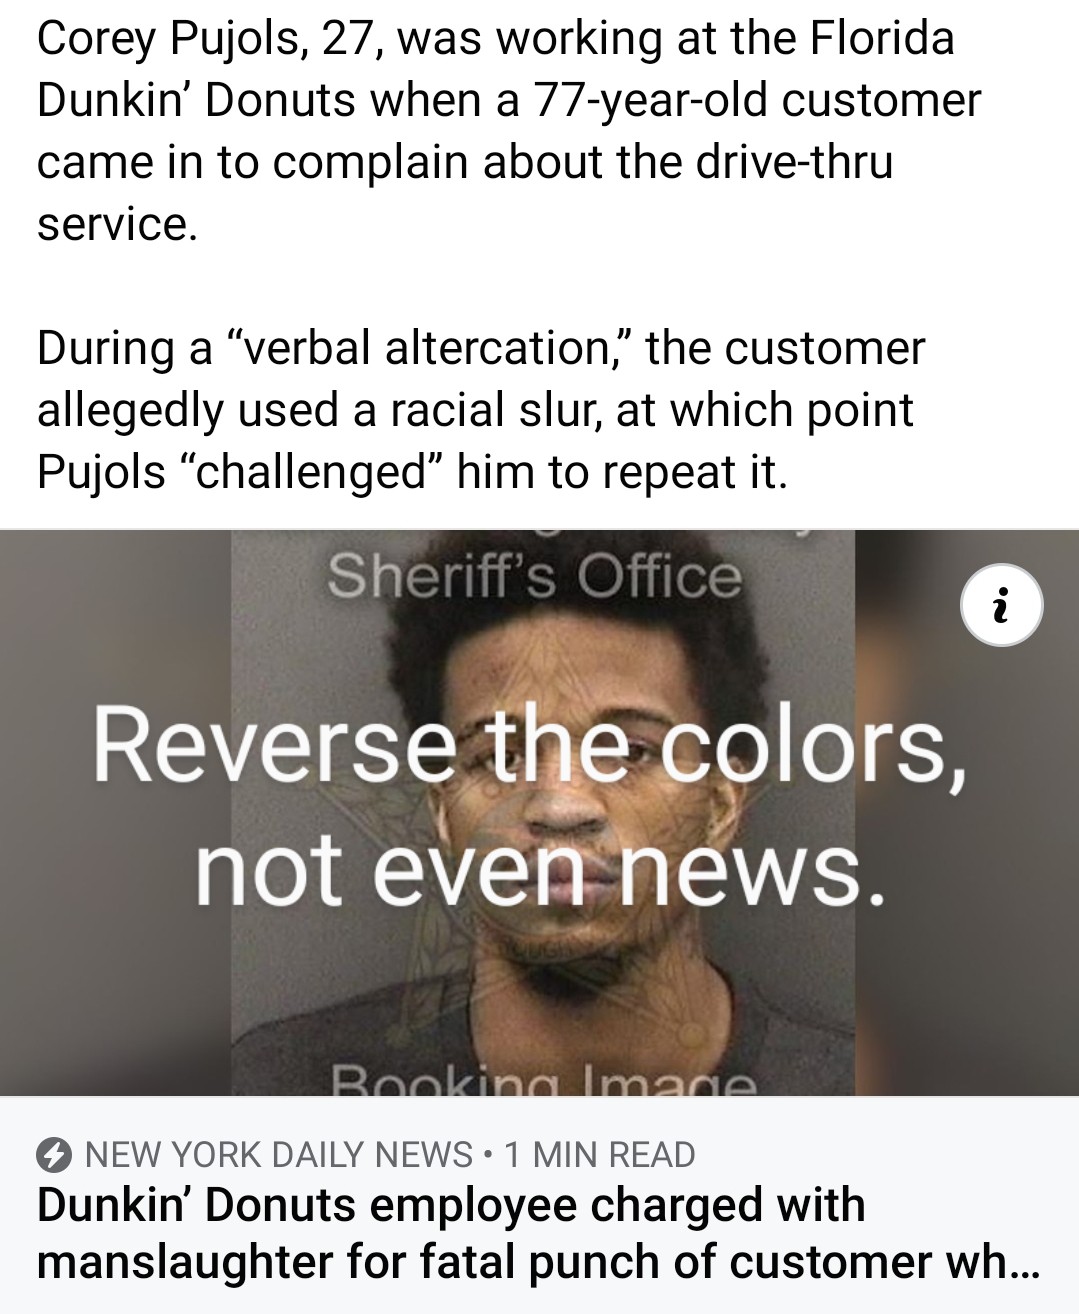The height and width of the screenshot is (1314, 1079).
Task: Click the words "Florida Dunkin' Donuts" in post
Action: pyautogui.click(x=496, y=70)
